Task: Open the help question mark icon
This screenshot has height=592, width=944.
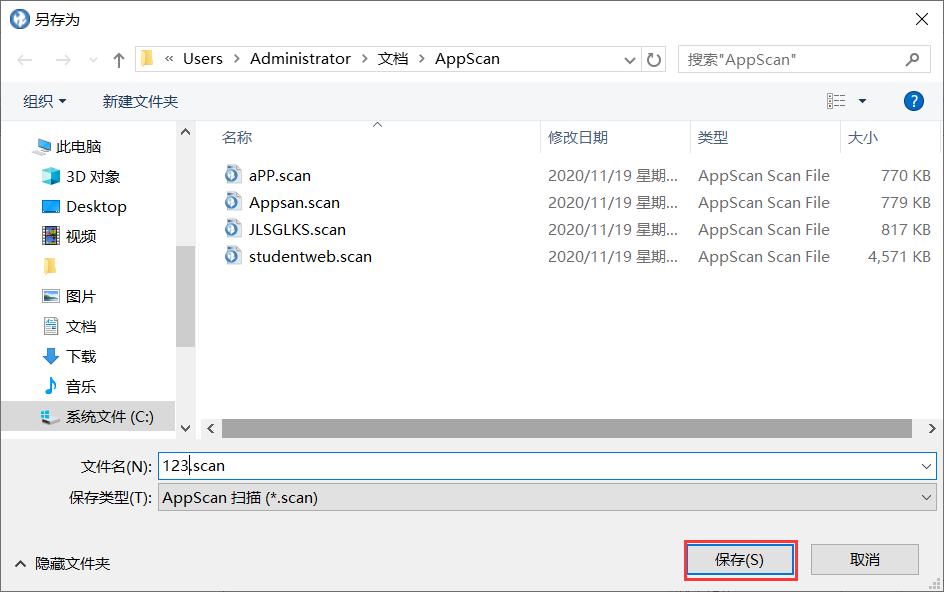Action: 913,101
